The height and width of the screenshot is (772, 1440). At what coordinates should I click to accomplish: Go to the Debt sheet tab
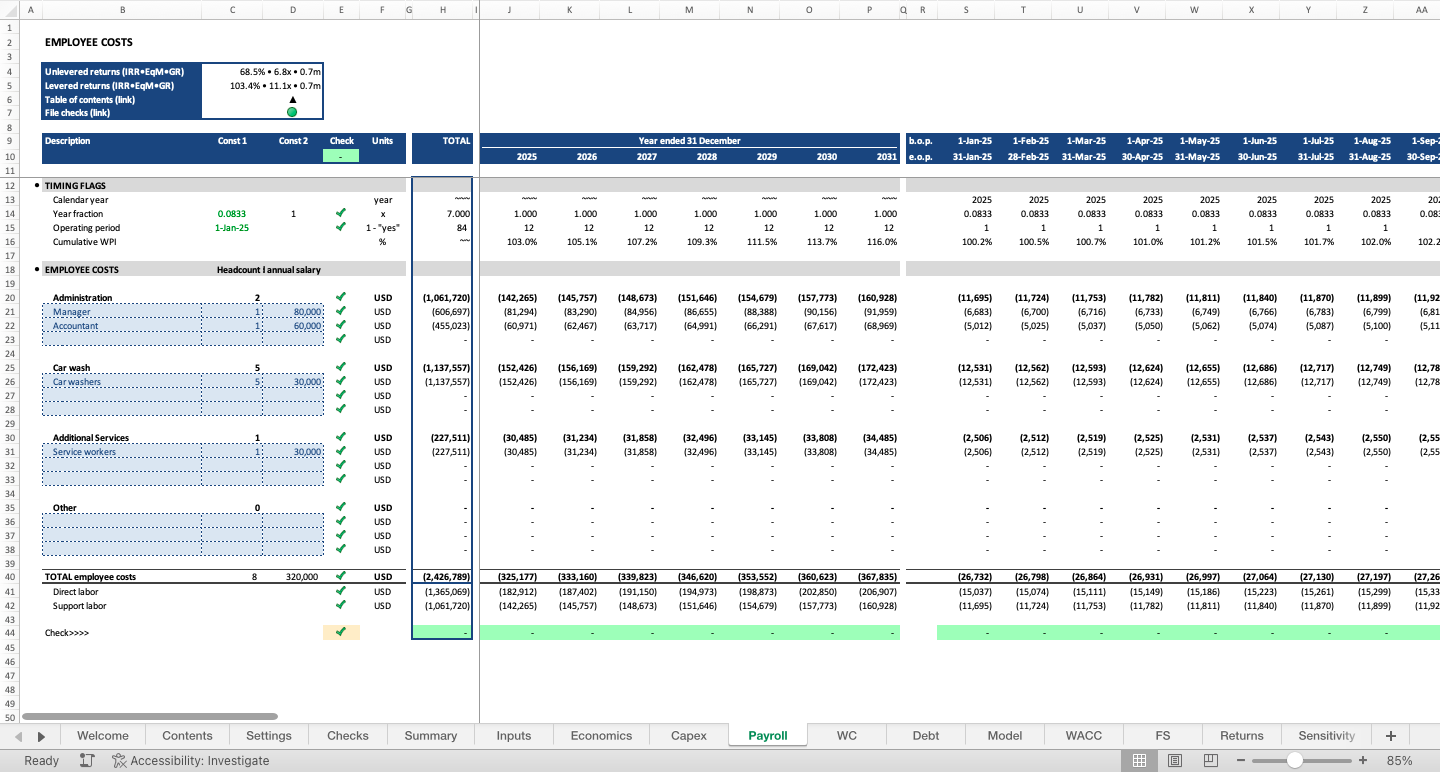pos(926,736)
